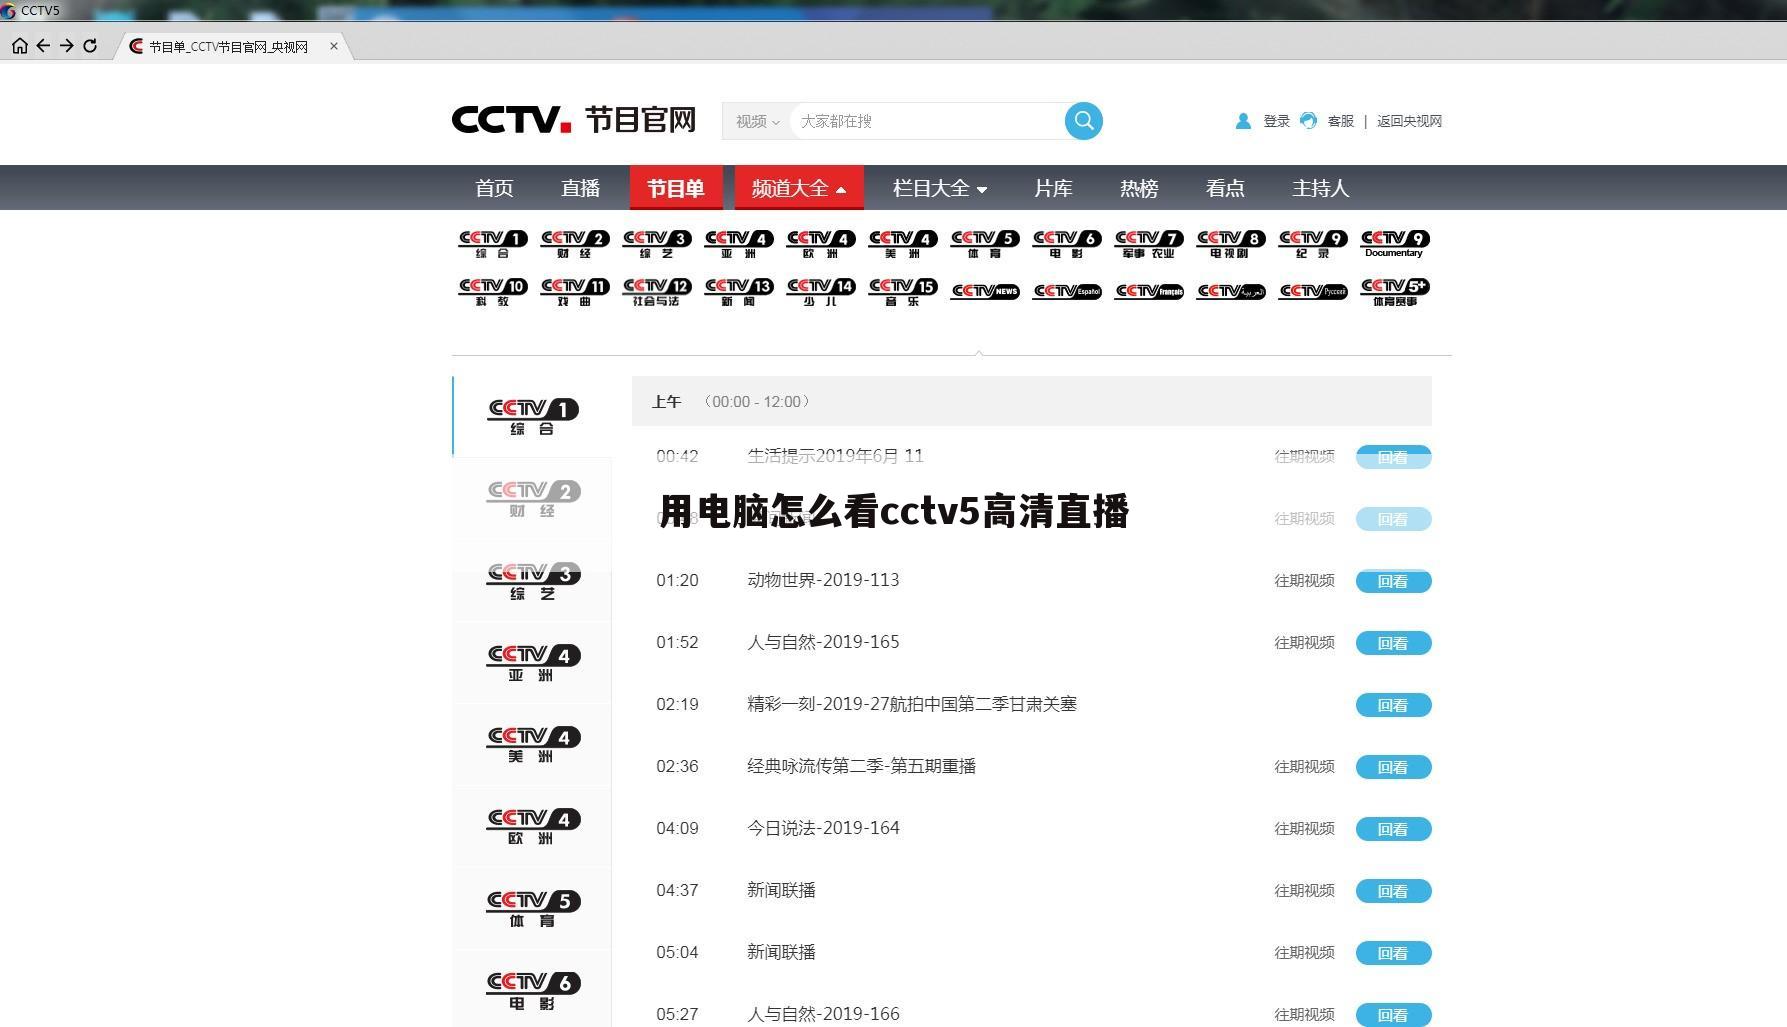The height and width of the screenshot is (1027, 1787).
Task: Select CCTV4 亚洲 in the left sidebar
Action: (x=532, y=662)
